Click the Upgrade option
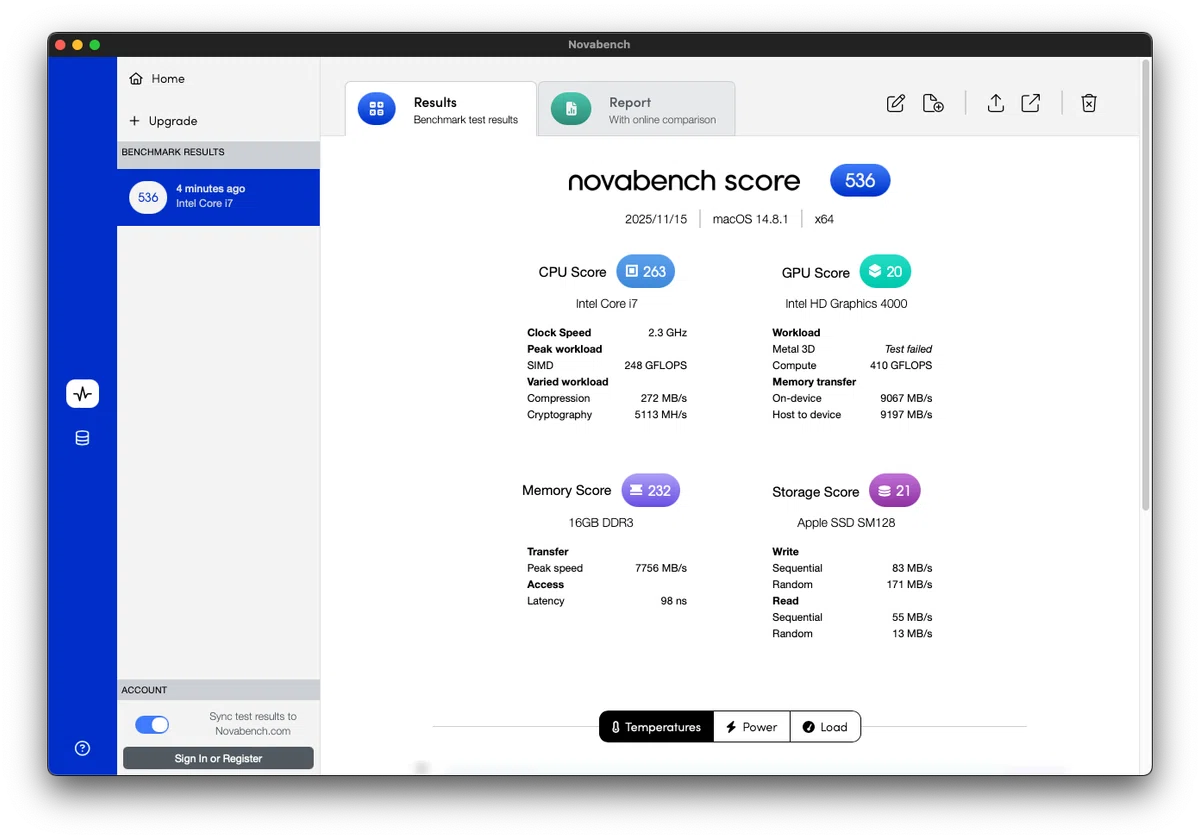Screen dimensions: 1200x839 tap(163, 121)
